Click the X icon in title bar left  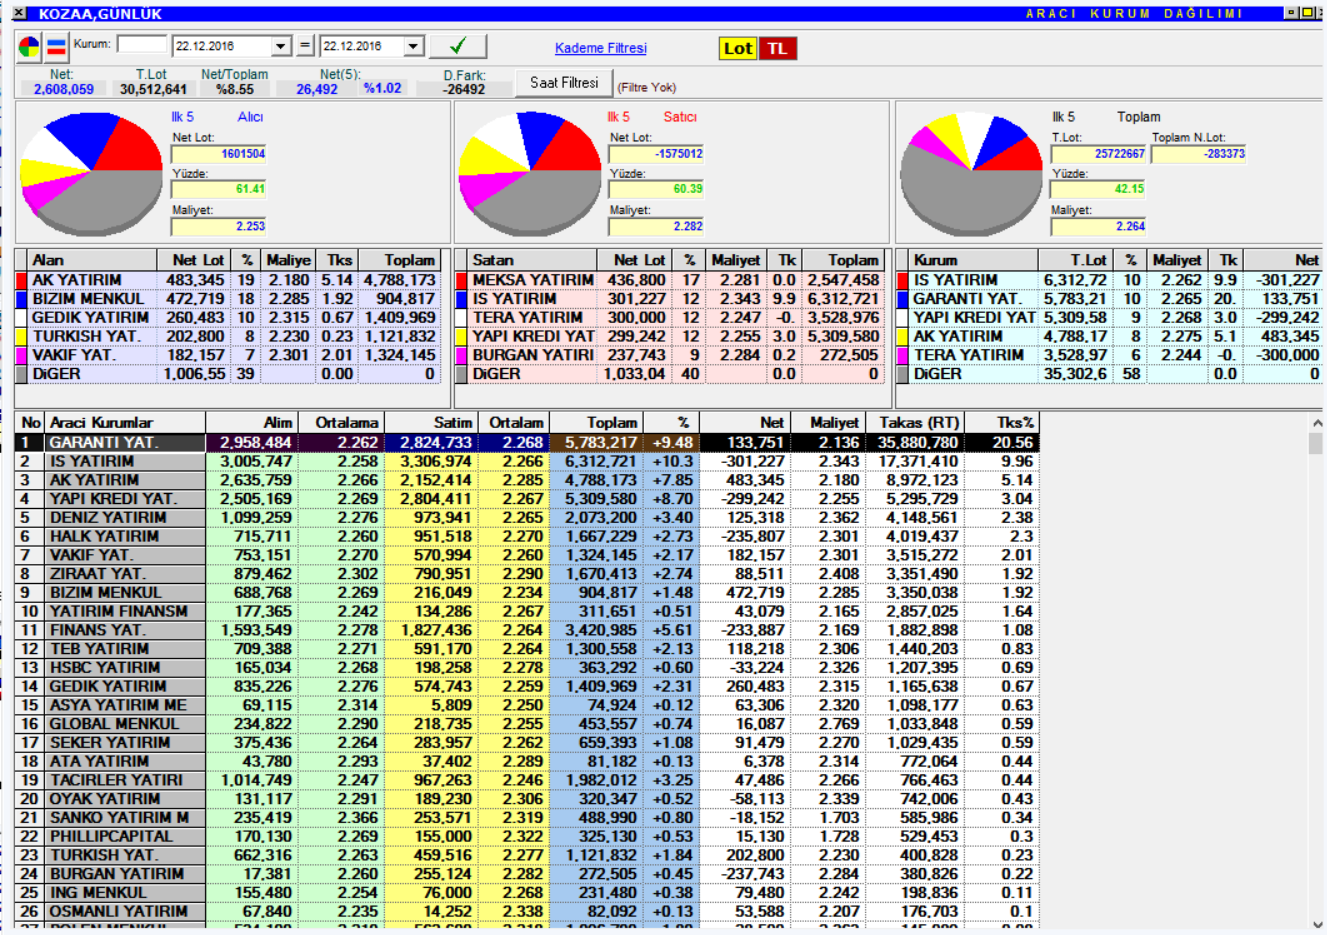(19, 13)
